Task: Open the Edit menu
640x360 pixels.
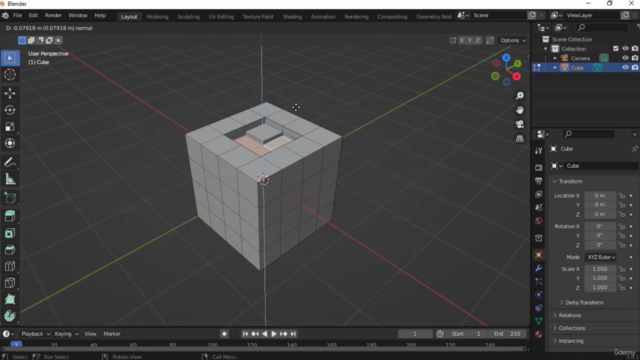Action: click(x=33, y=16)
